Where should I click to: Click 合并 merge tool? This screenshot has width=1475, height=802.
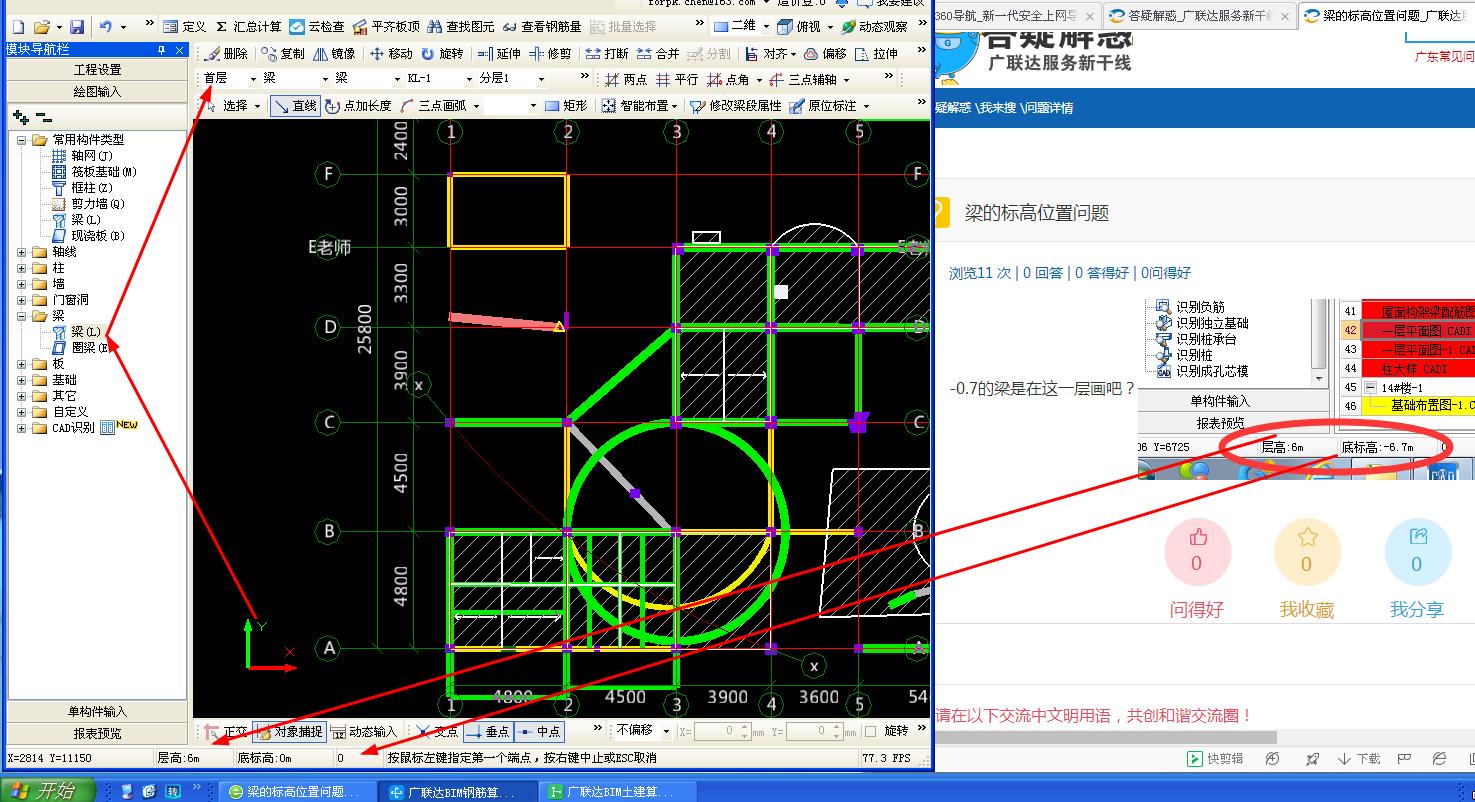click(657, 54)
